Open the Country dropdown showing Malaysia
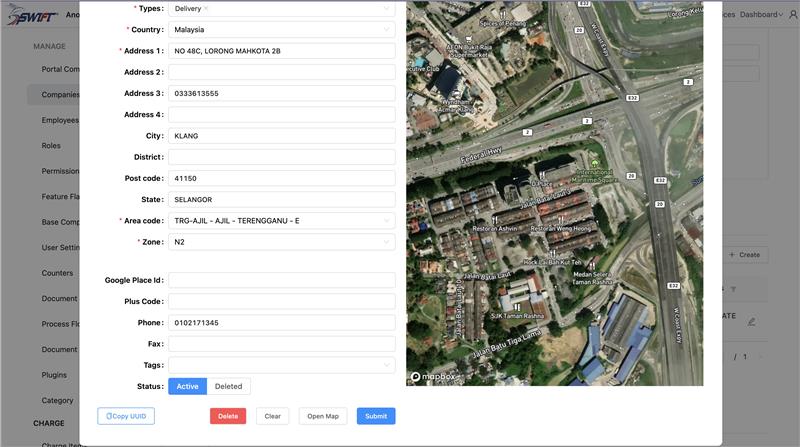Image resolution: width=800 pixels, height=447 pixels. coord(282,30)
